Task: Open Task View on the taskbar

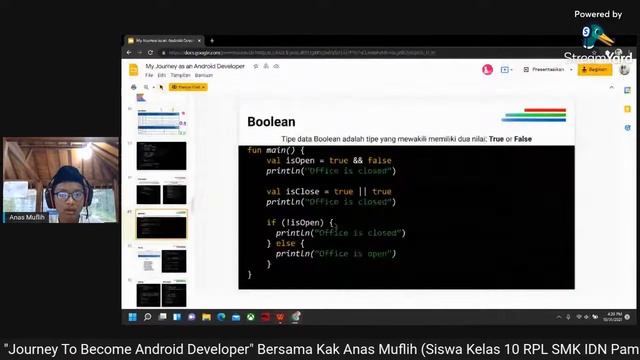Action: point(162,317)
